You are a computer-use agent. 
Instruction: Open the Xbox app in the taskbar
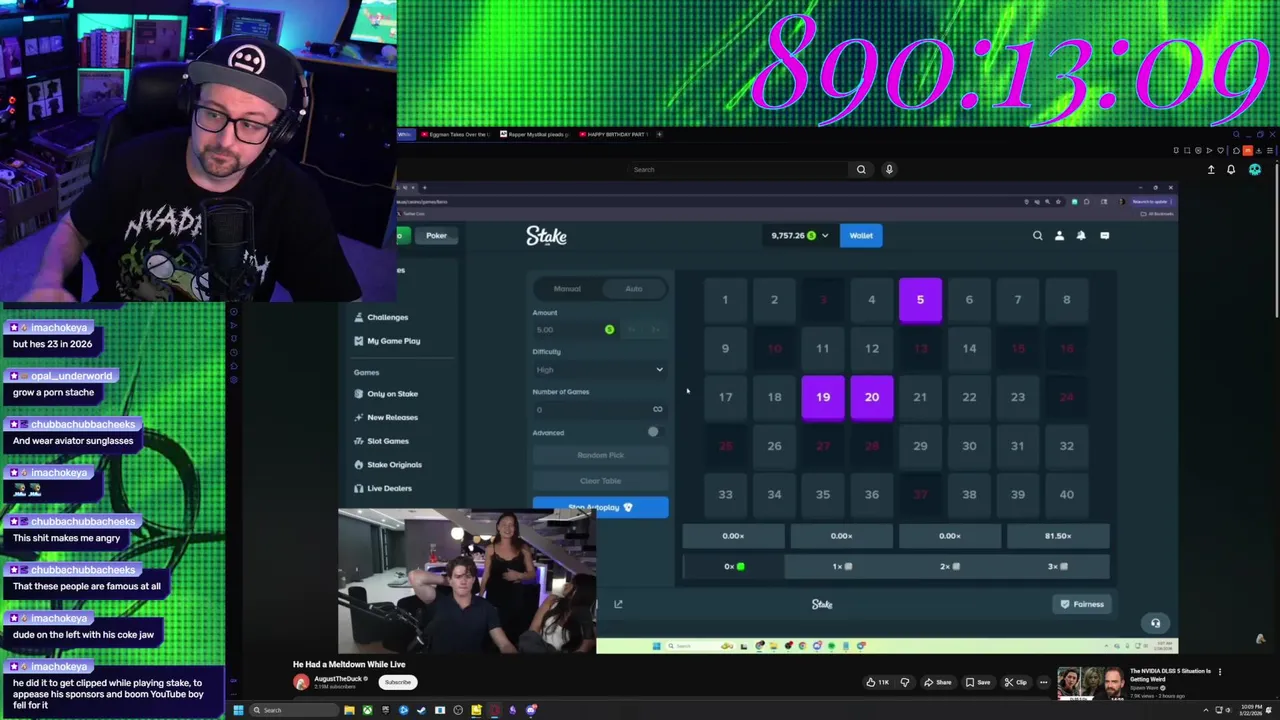[x=367, y=710]
